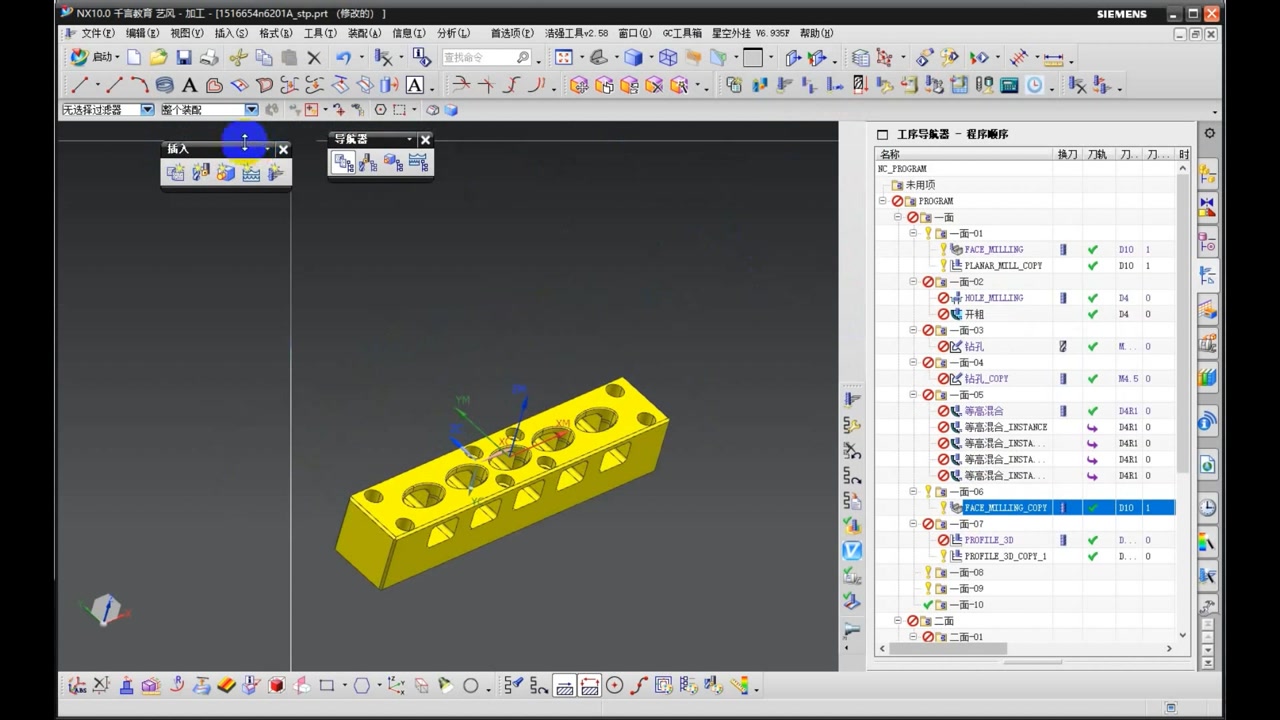
Task: Open the 分析(L) menu
Action: click(x=453, y=33)
